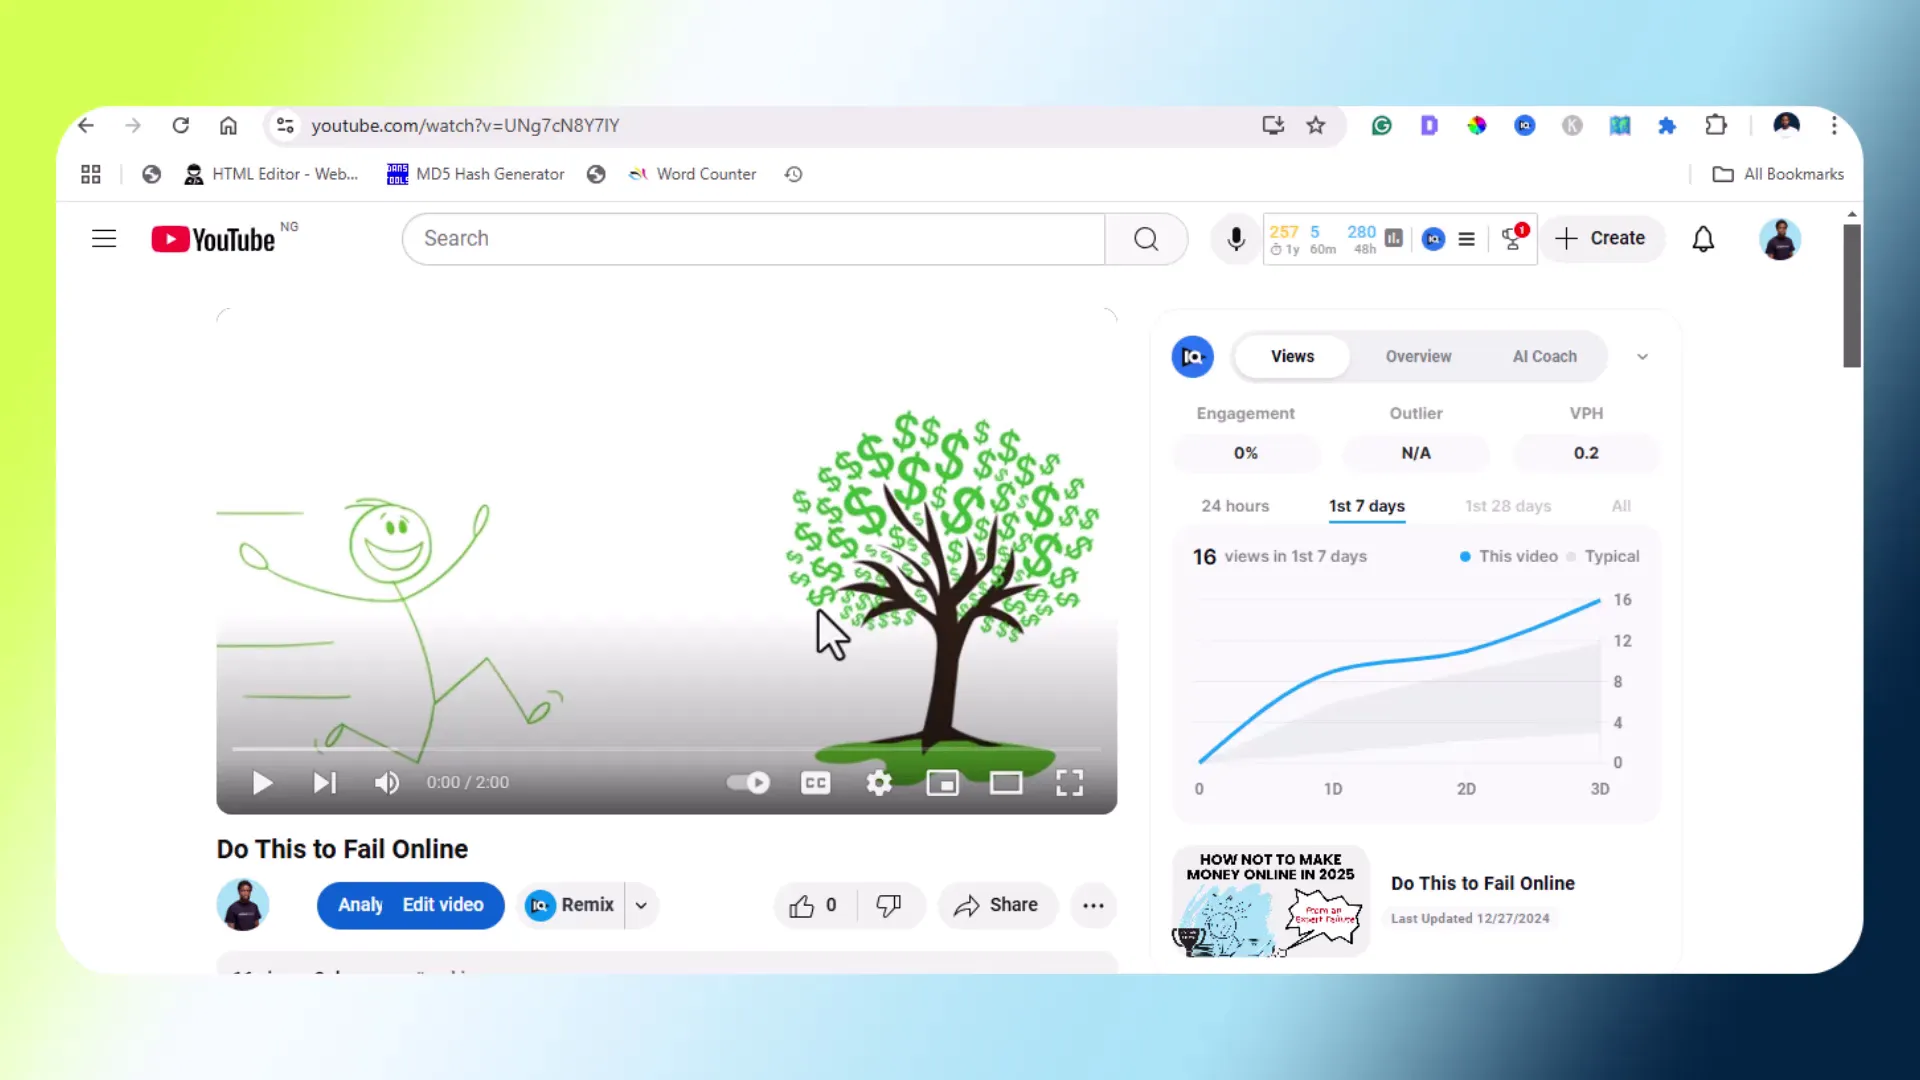
Task: Open the Grammarly extension icon
Action: pyautogui.click(x=1381, y=126)
